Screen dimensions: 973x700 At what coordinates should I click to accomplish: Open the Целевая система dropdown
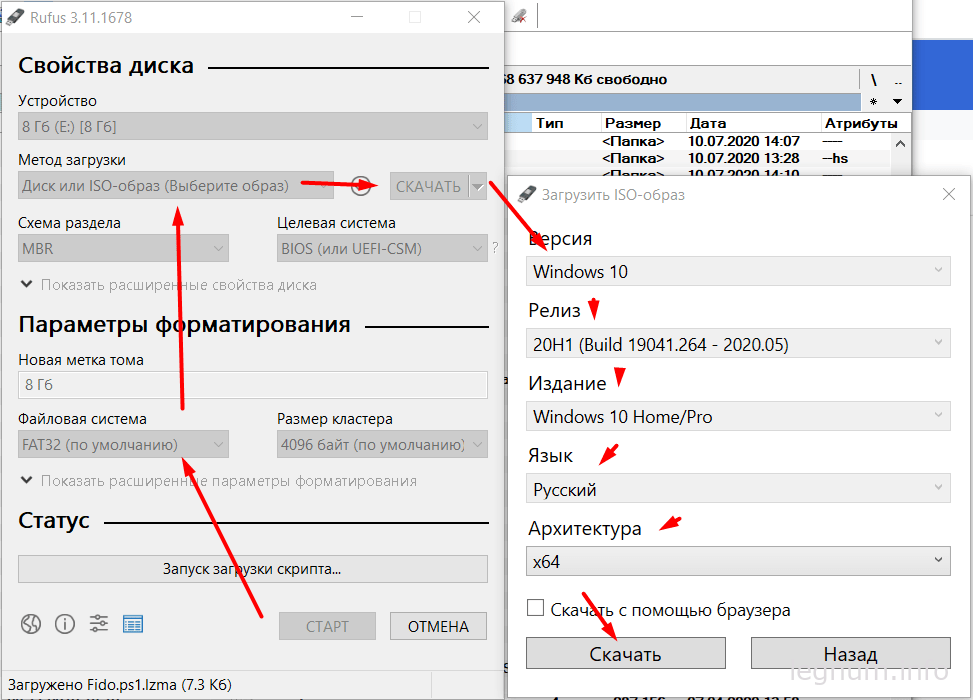coord(382,248)
